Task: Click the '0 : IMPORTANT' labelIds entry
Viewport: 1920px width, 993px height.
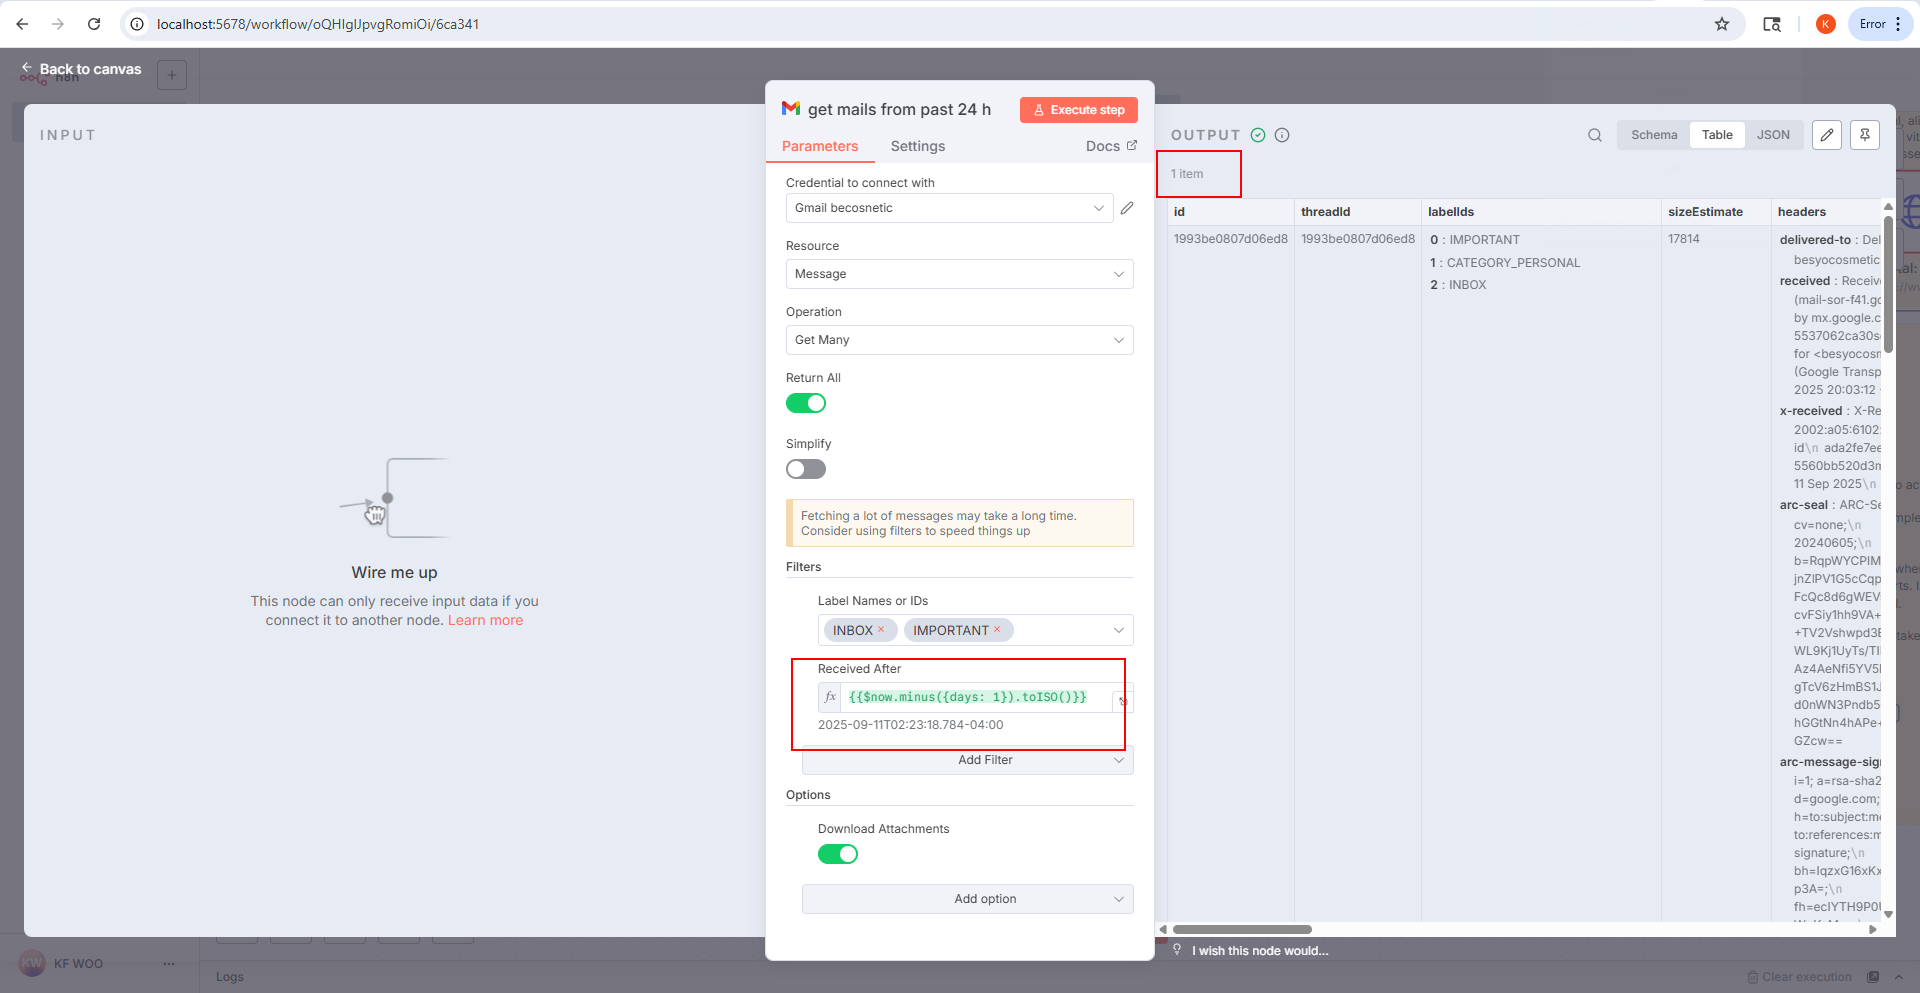Action: 1475,240
